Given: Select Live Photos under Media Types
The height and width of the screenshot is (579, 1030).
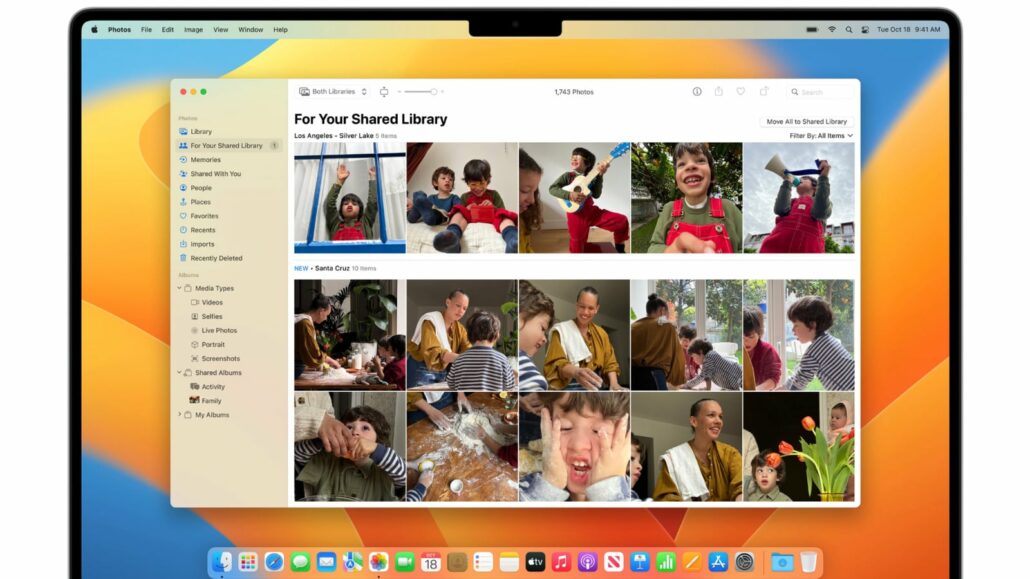Looking at the screenshot, I should (219, 331).
